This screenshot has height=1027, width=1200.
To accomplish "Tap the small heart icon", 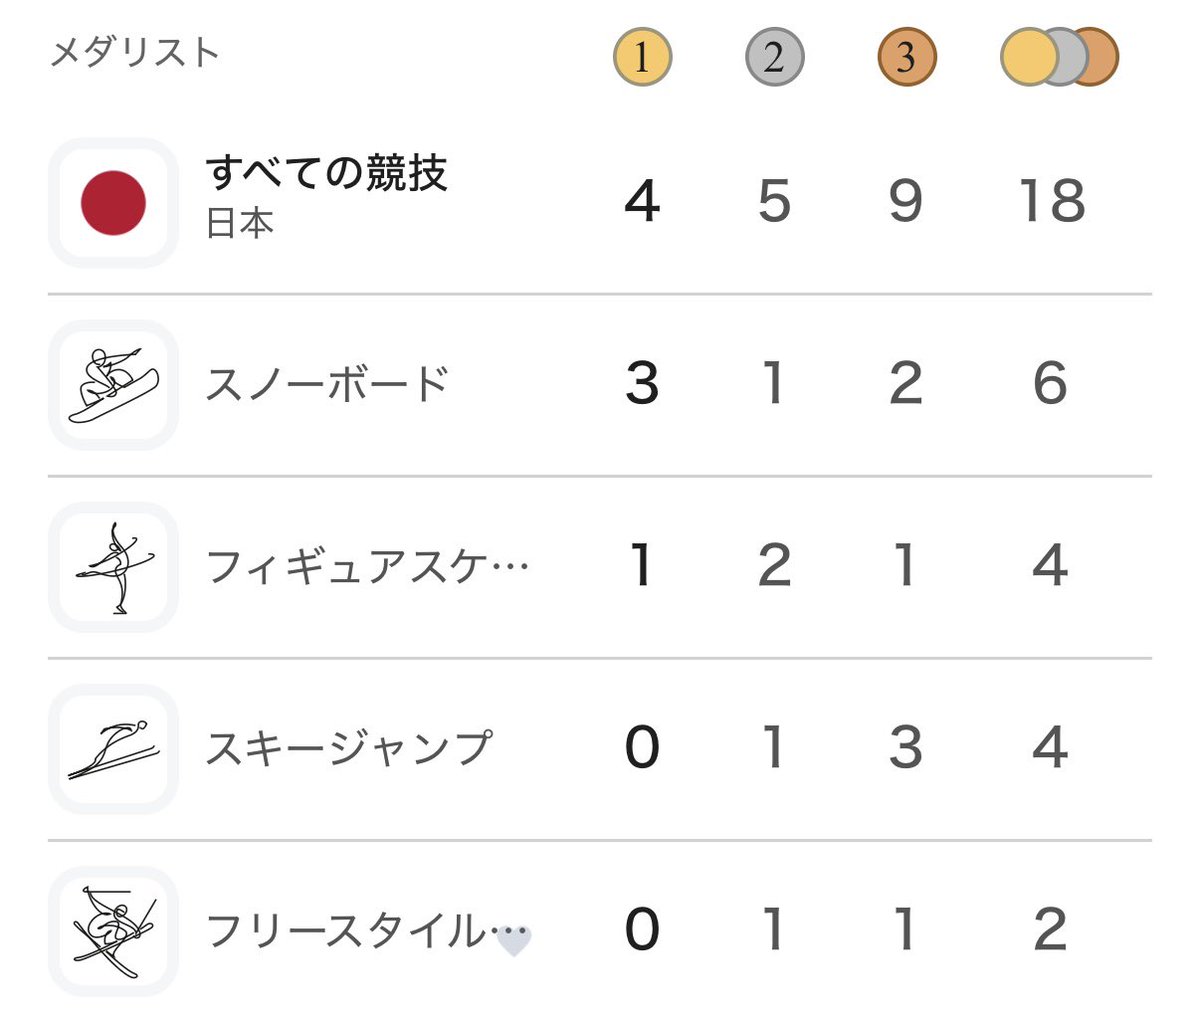I will click(514, 941).
